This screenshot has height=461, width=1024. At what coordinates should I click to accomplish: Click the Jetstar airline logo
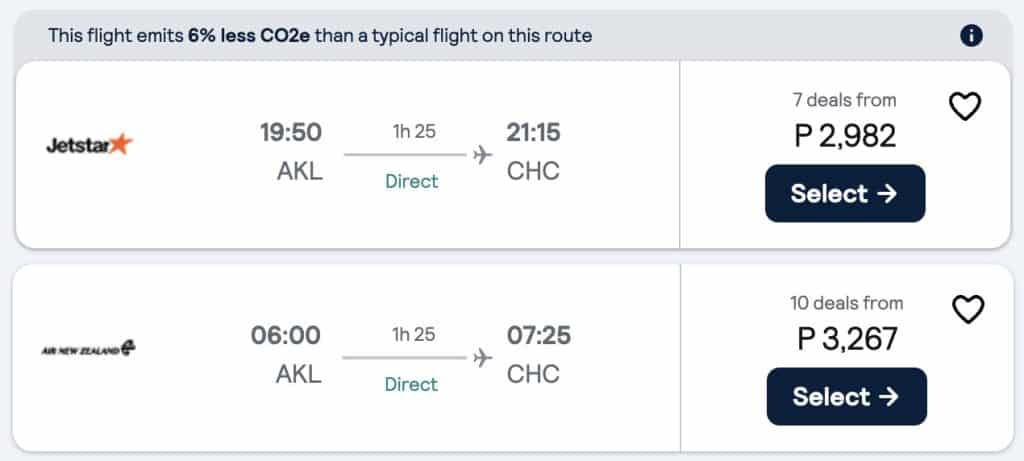point(89,145)
